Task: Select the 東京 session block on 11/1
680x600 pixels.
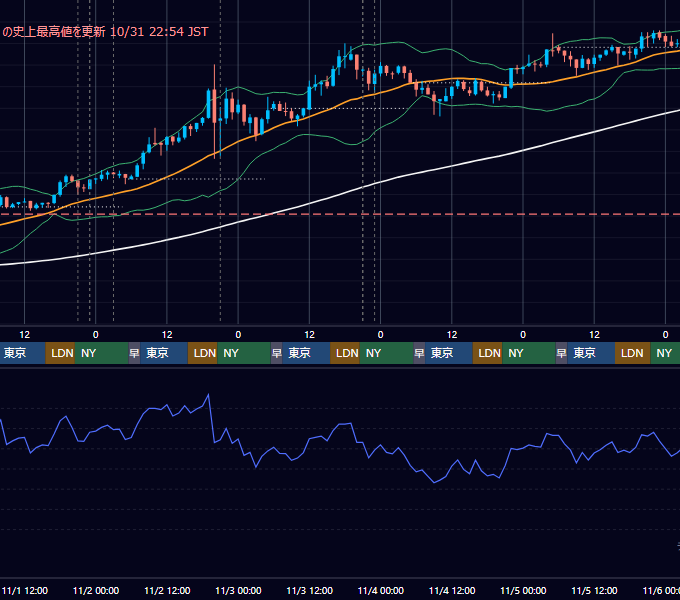Action: pos(23,353)
